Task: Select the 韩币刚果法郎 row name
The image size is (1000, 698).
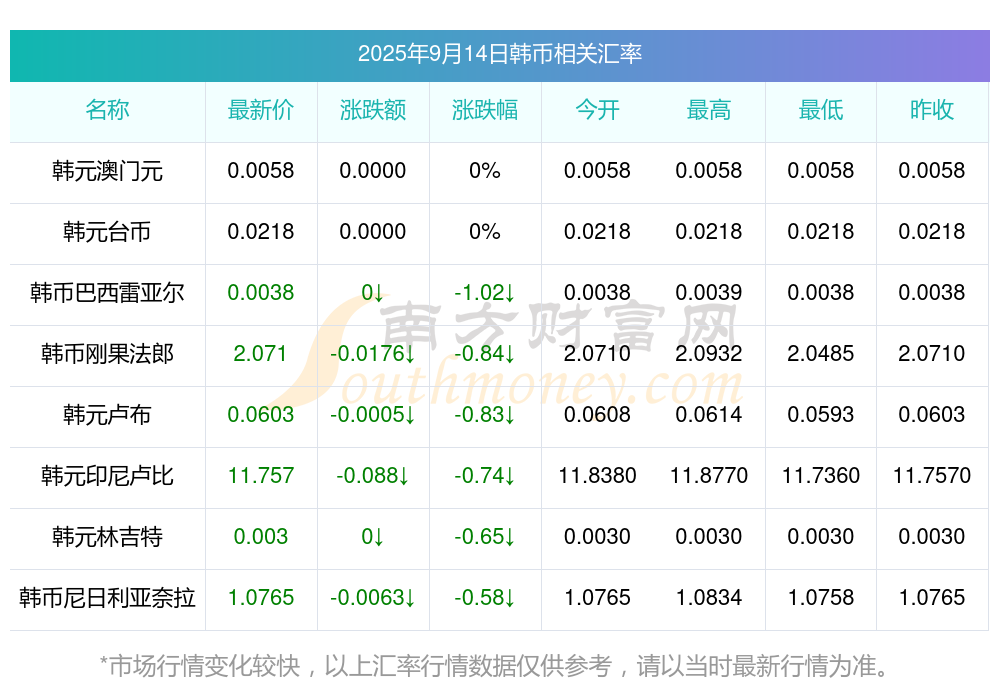Action: coord(107,353)
